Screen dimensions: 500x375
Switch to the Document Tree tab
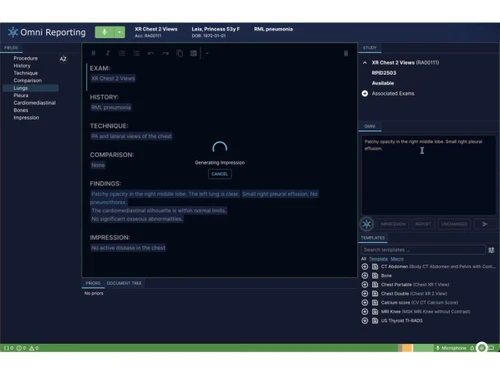[x=124, y=283]
